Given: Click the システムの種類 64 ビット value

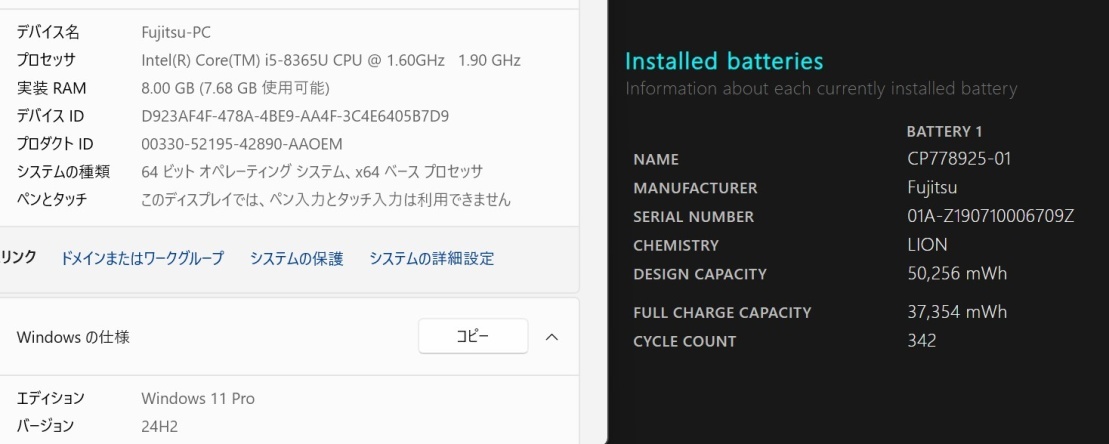Looking at the screenshot, I should tap(312, 172).
